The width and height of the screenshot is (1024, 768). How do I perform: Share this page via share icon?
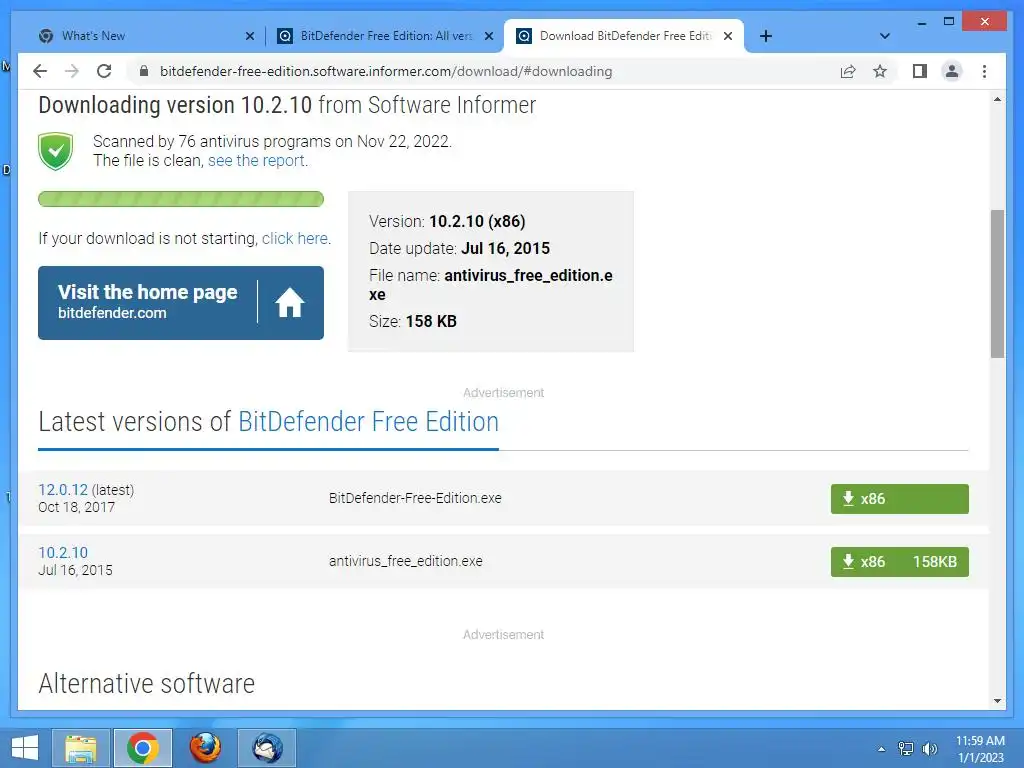pos(848,71)
